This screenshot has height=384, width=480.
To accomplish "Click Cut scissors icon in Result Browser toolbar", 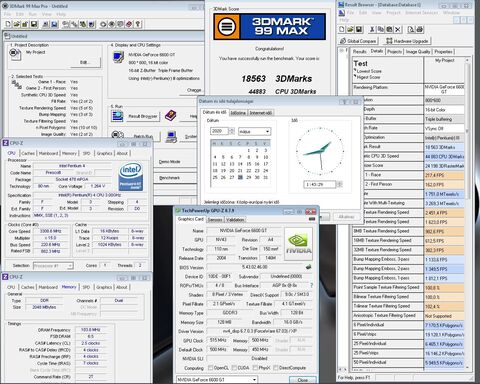I will (372, 30).
